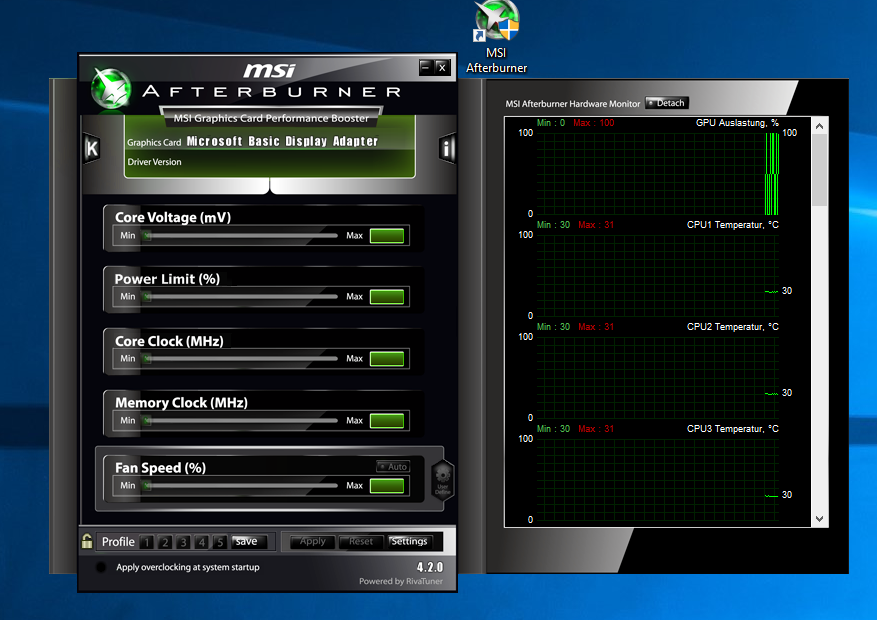Select profile slot 3
Image resolution: width=877 pixels, height=620 pixels.
183,542
